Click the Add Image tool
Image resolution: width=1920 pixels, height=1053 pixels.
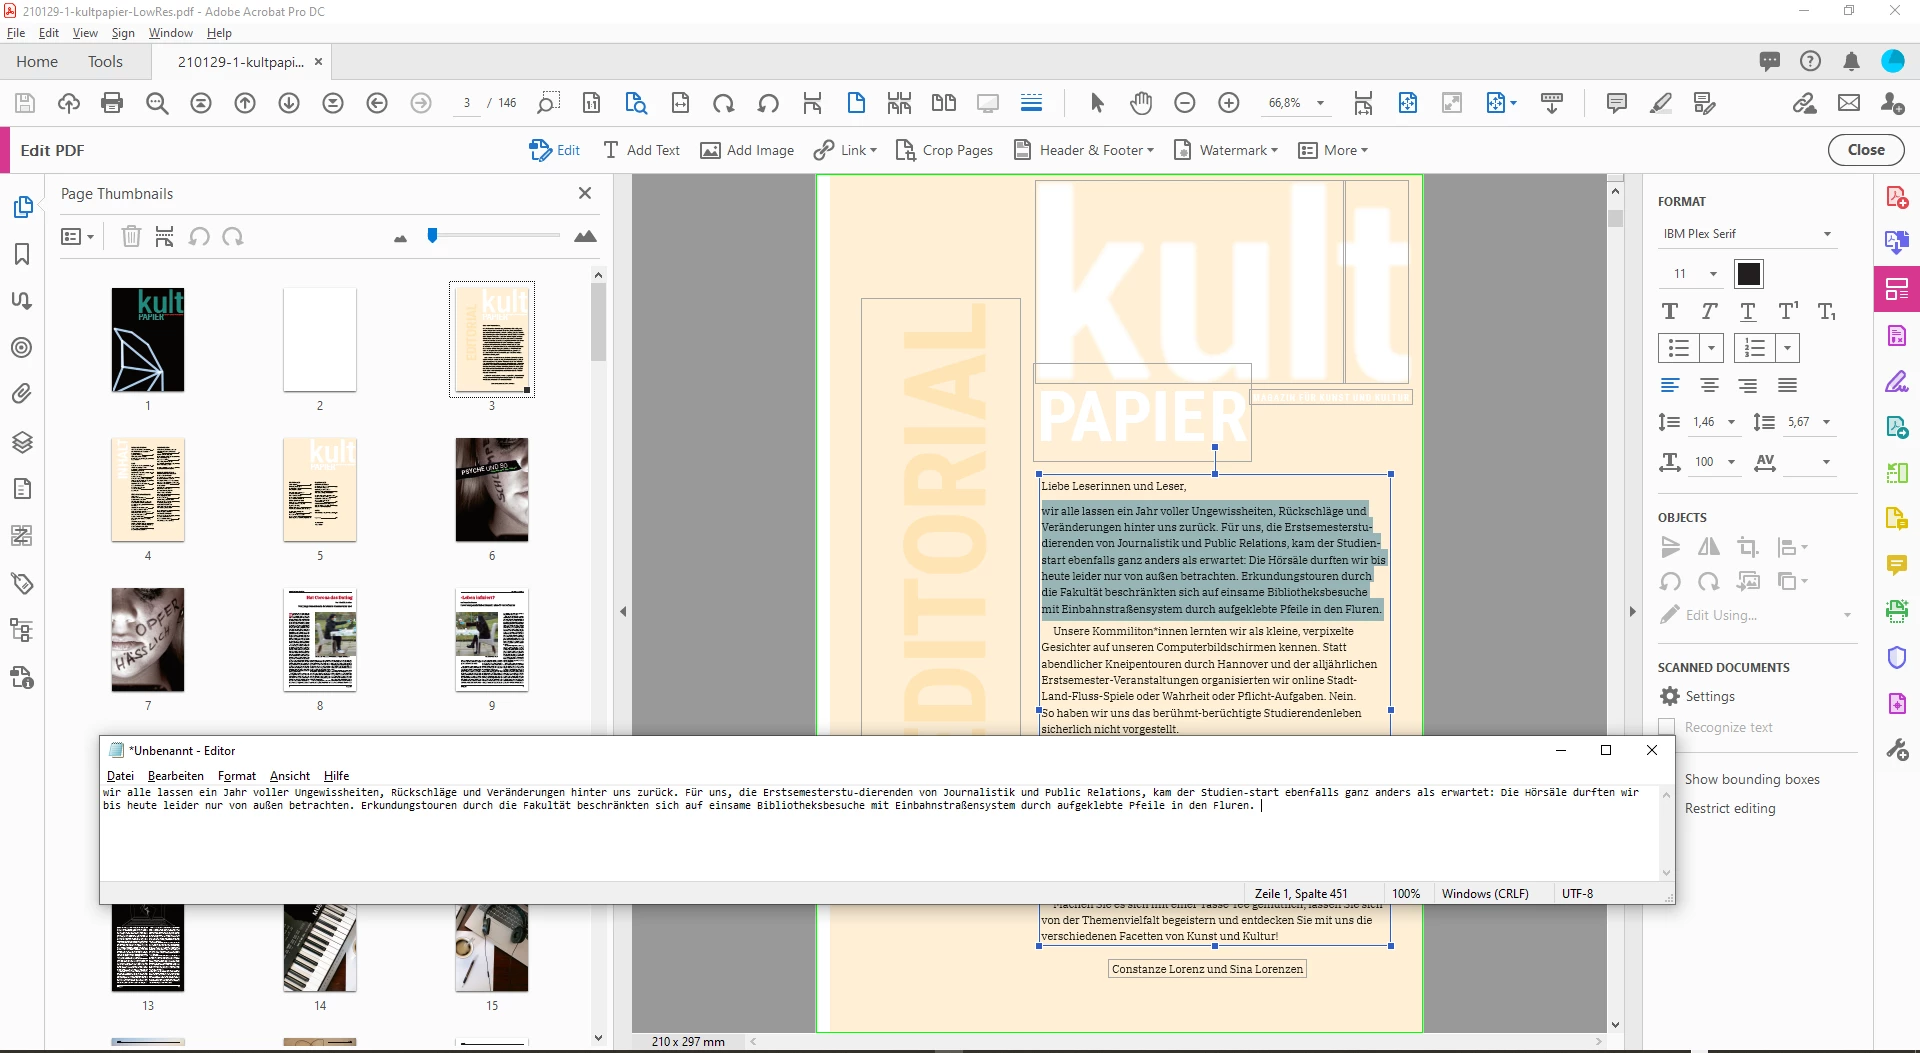tap(747, 150)
